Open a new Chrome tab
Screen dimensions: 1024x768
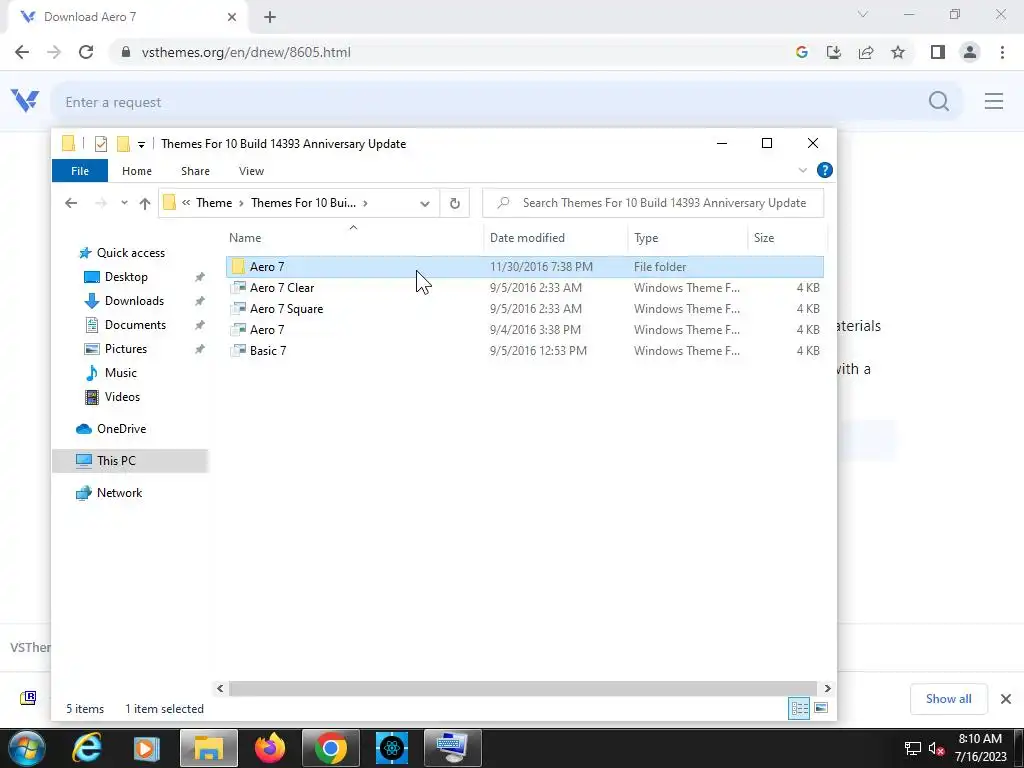tap(270, 18)
